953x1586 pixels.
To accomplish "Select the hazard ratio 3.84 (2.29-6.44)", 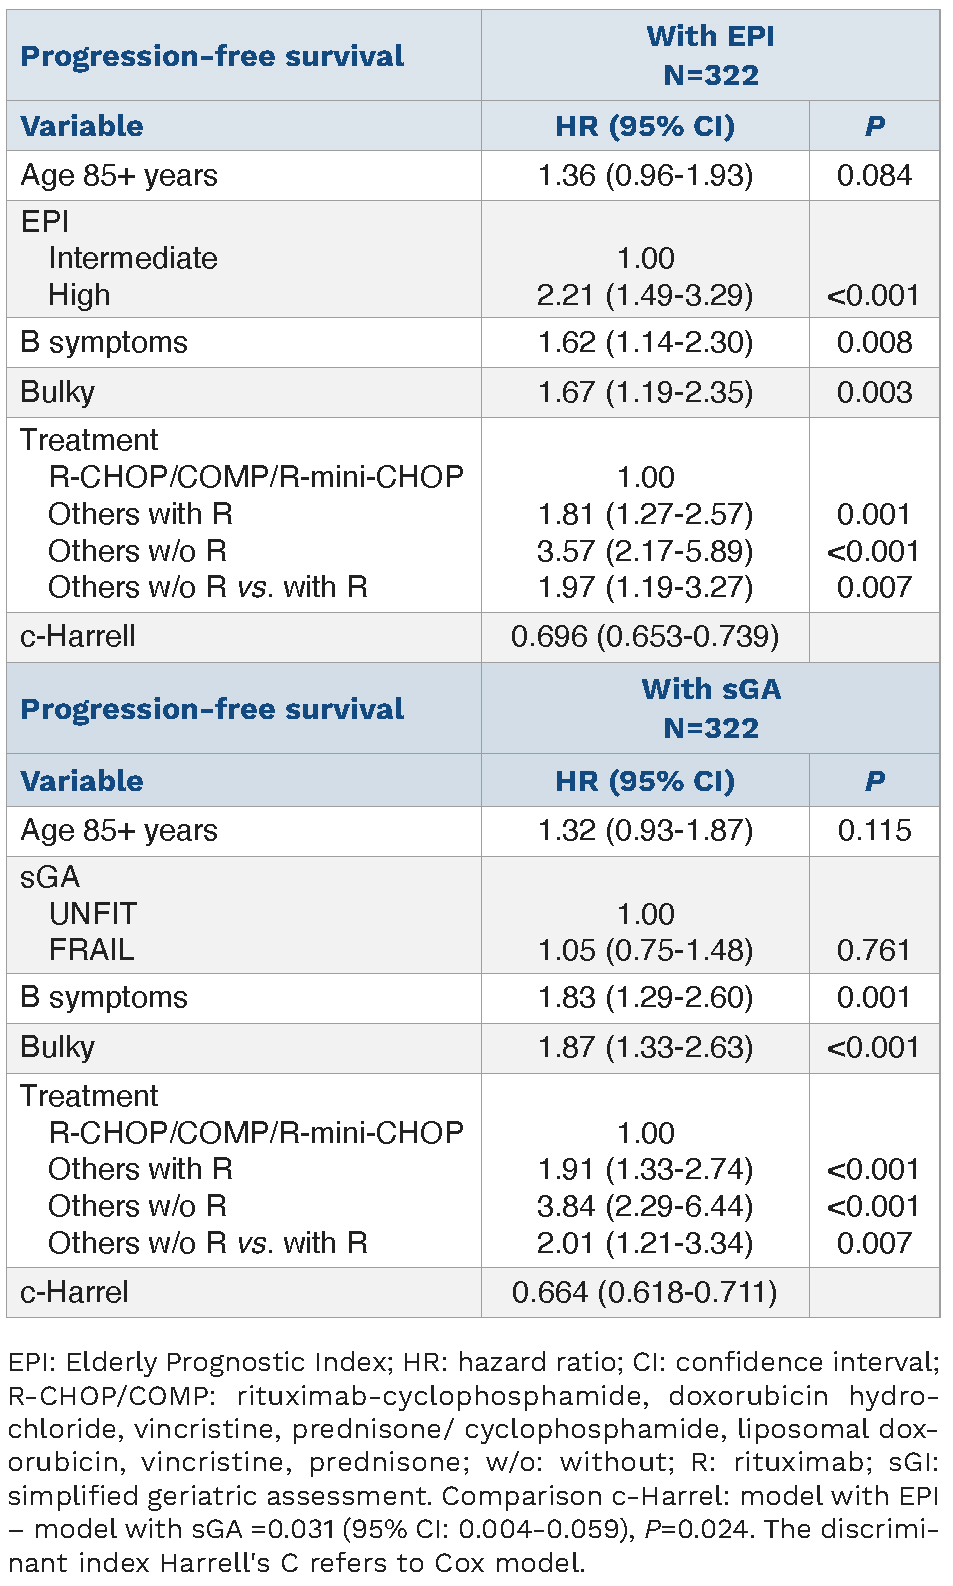I will (645, 1206).
